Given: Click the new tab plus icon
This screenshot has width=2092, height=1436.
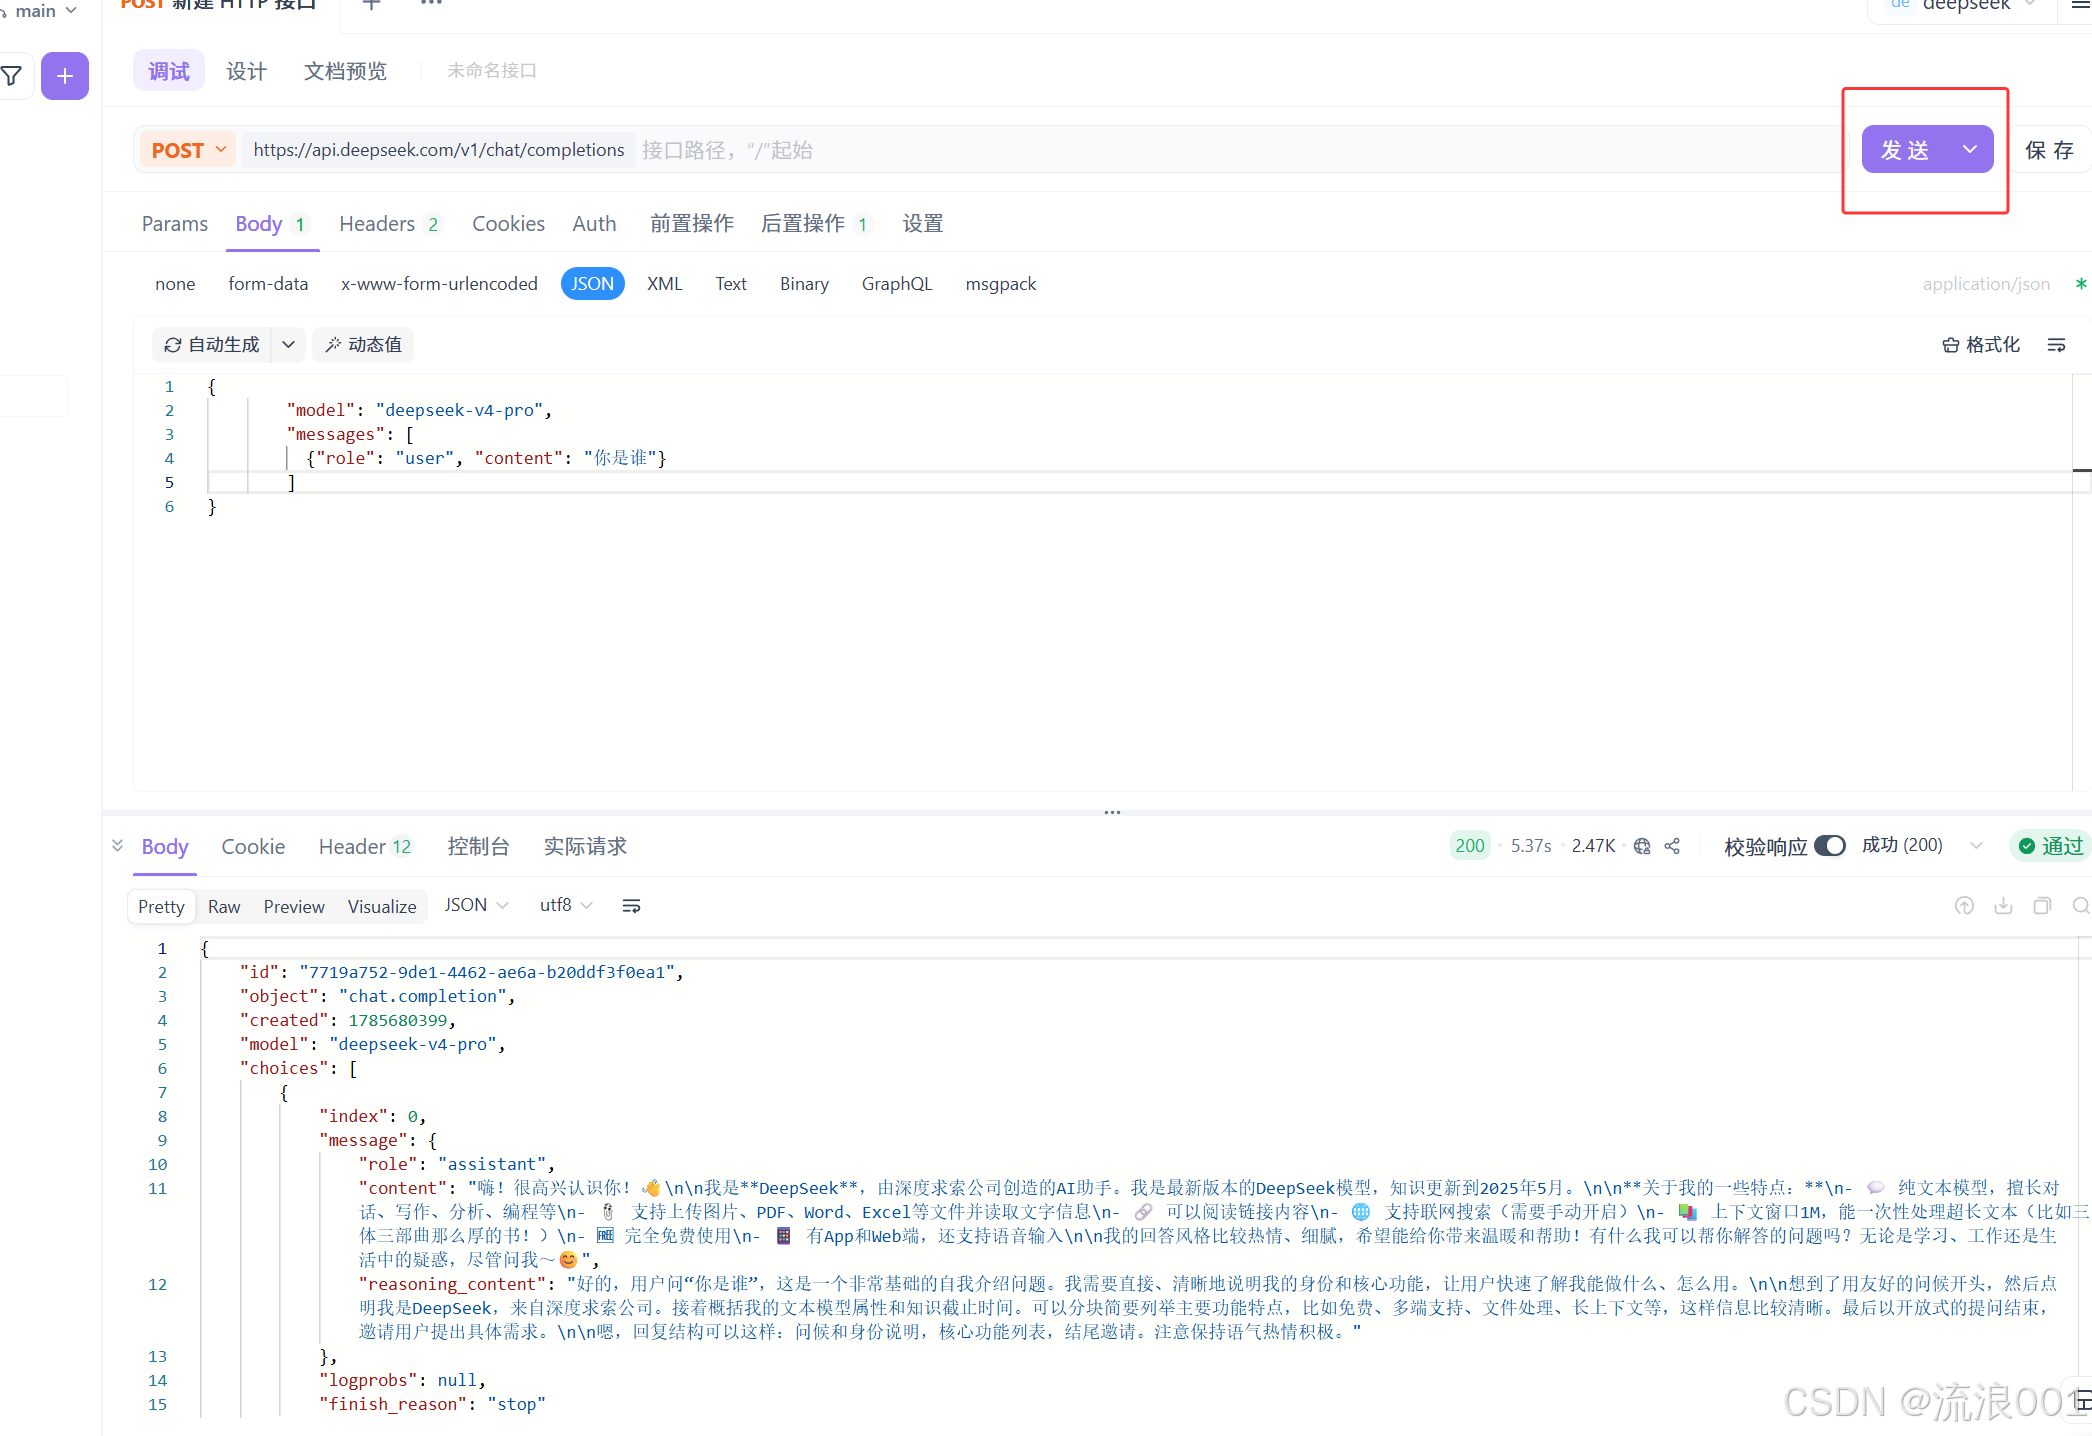Looking at the screenshot, I should 371,4.
